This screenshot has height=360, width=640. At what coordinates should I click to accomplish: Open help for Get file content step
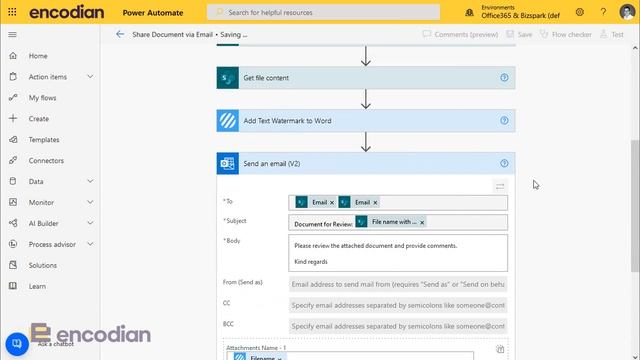(504, 78)
